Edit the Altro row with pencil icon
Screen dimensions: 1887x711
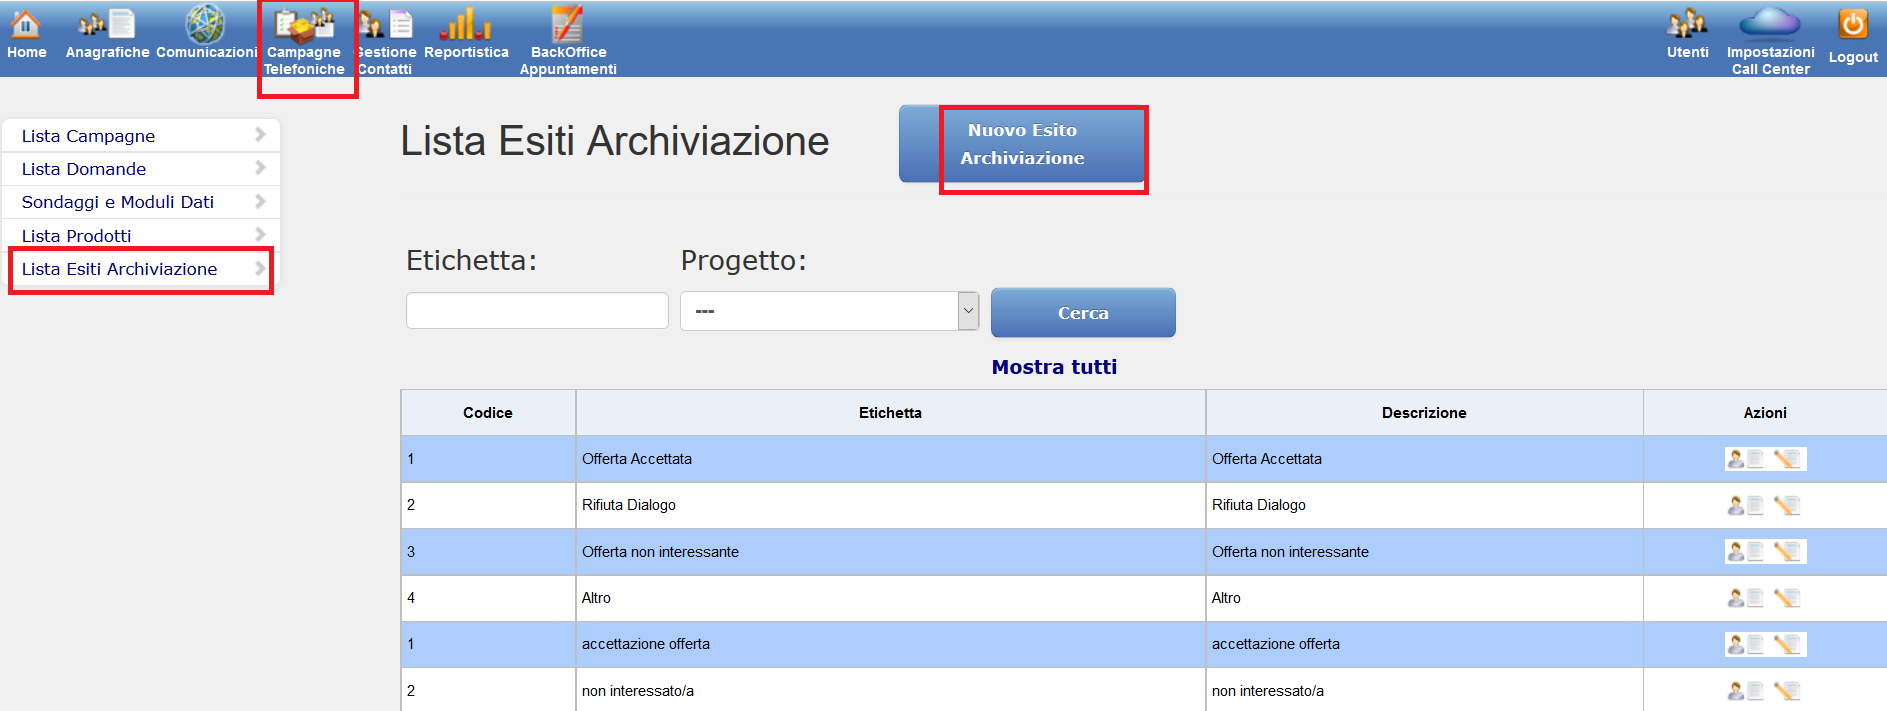point(1787,598)
